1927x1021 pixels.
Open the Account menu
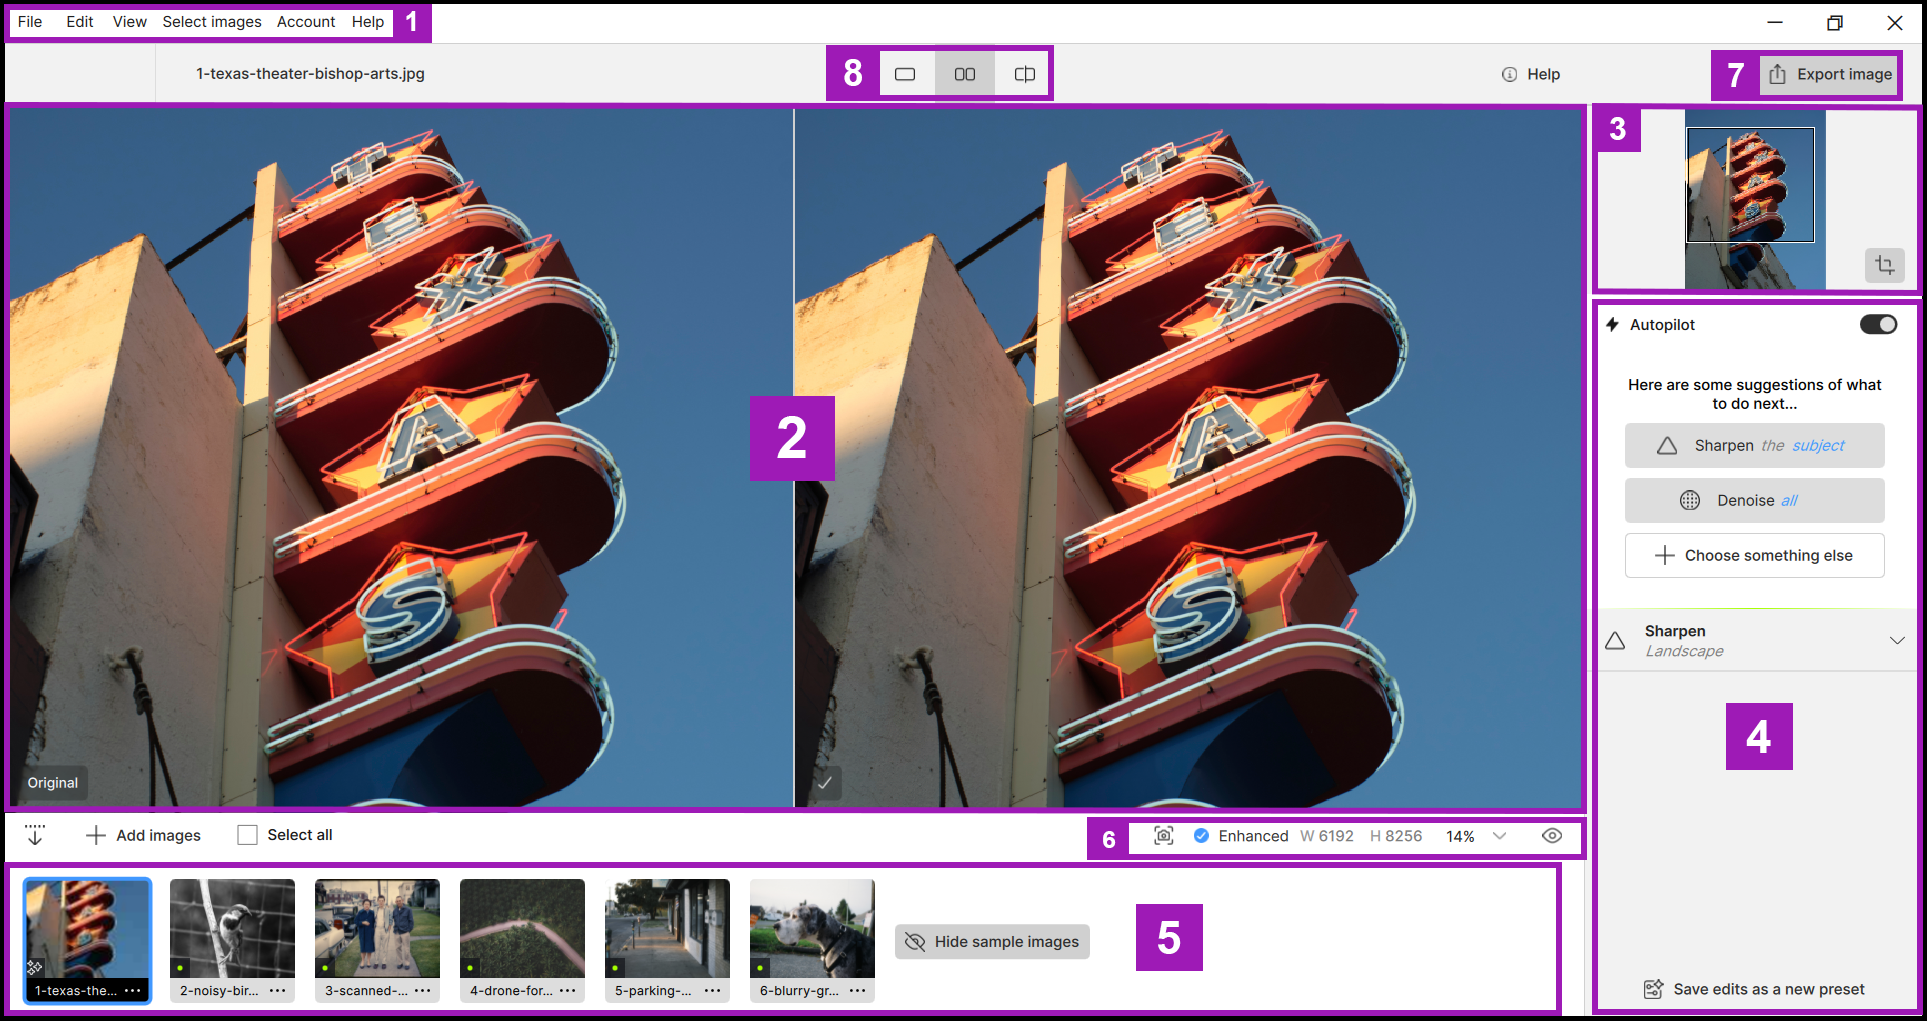[306, 22]
